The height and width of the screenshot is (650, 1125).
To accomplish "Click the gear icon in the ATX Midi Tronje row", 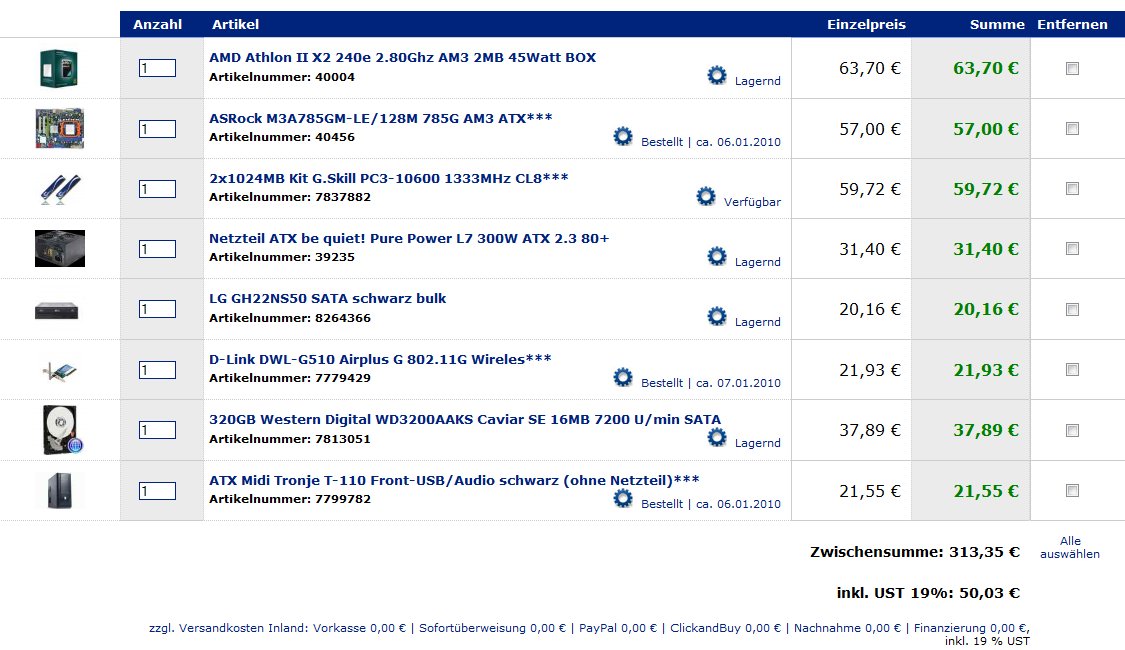I will 623,498.
